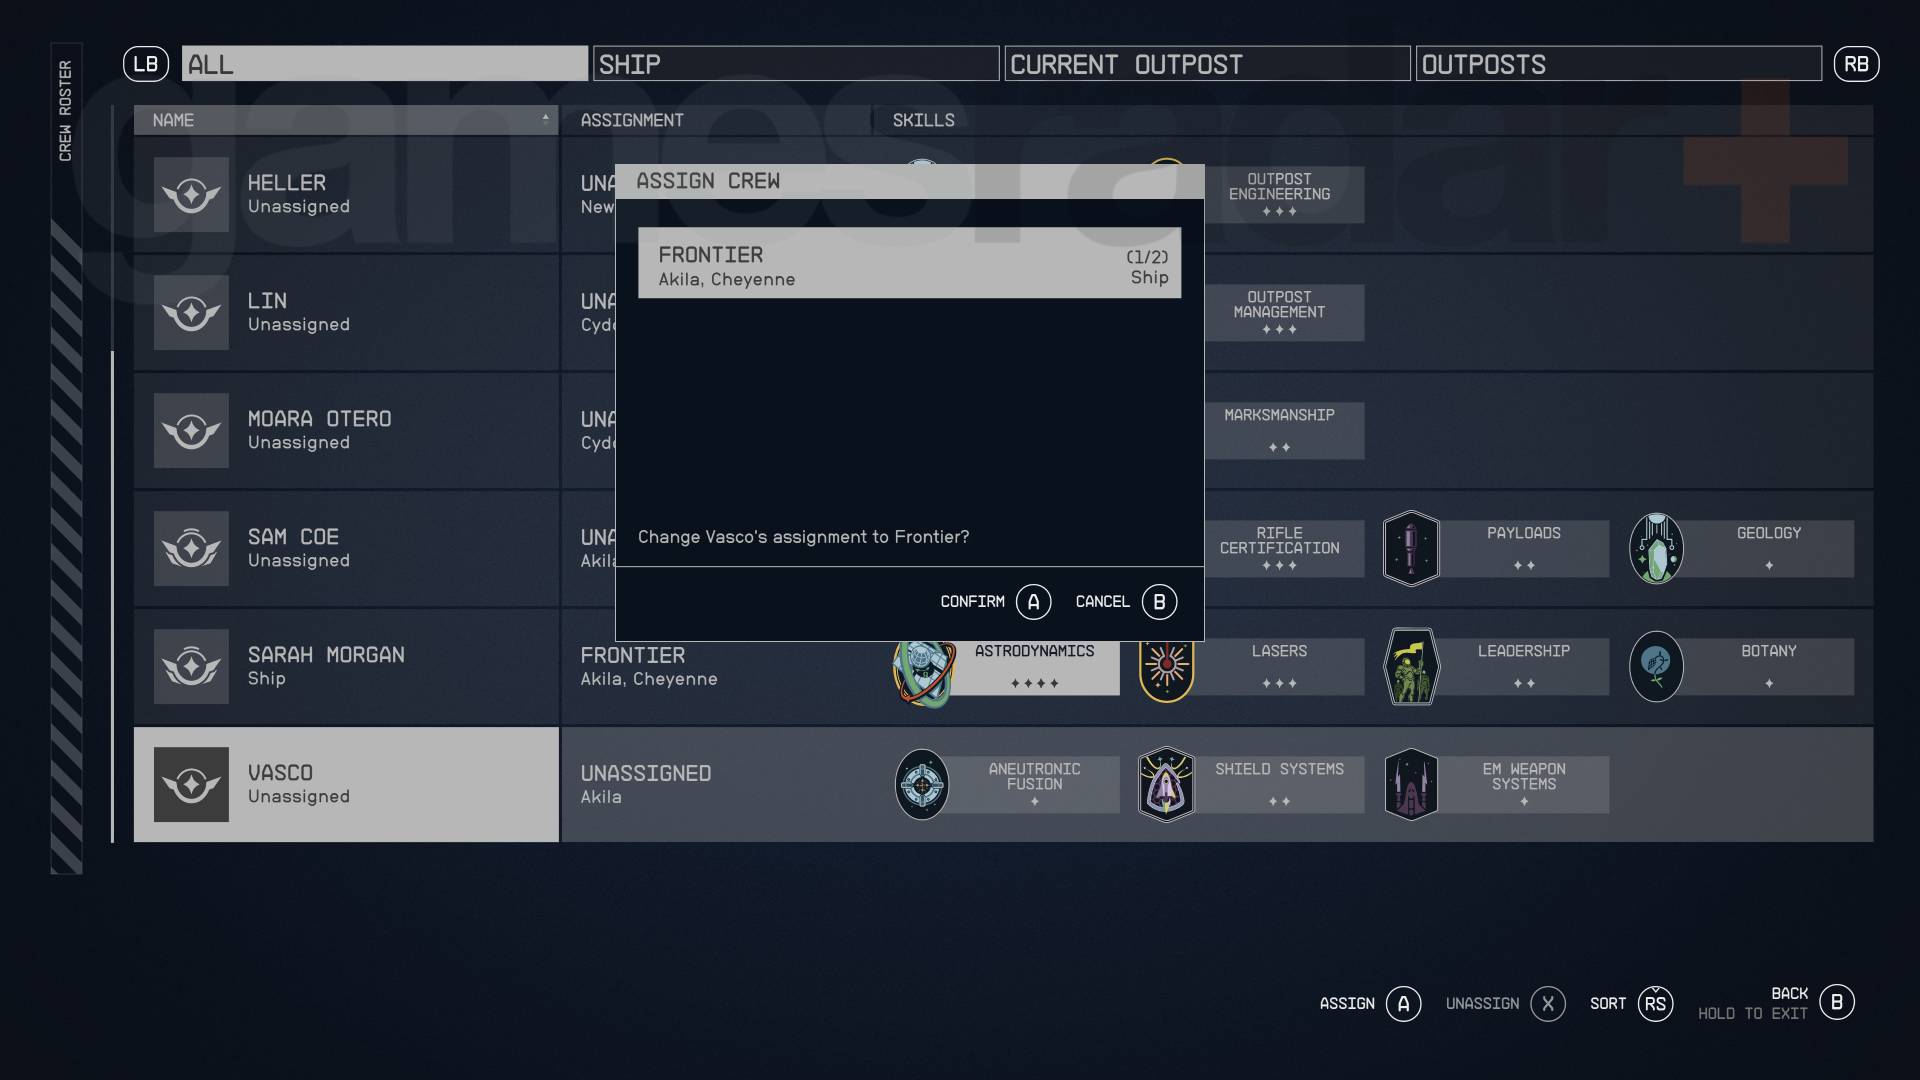Select the Botany skill icon
The image size is (1920, 1080).
[1656, 666]
